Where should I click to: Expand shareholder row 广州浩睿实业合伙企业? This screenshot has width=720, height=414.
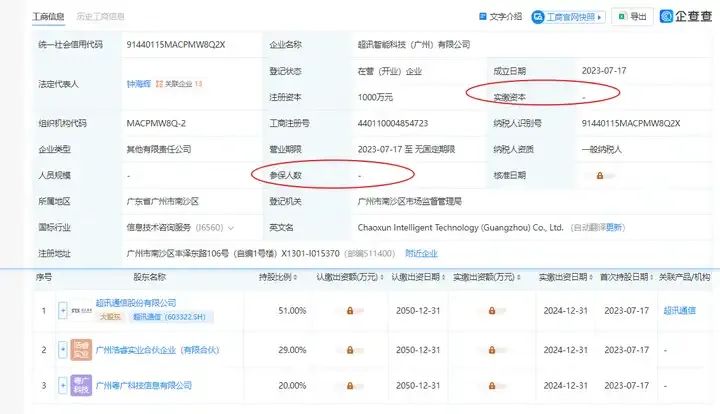point(63,350)
